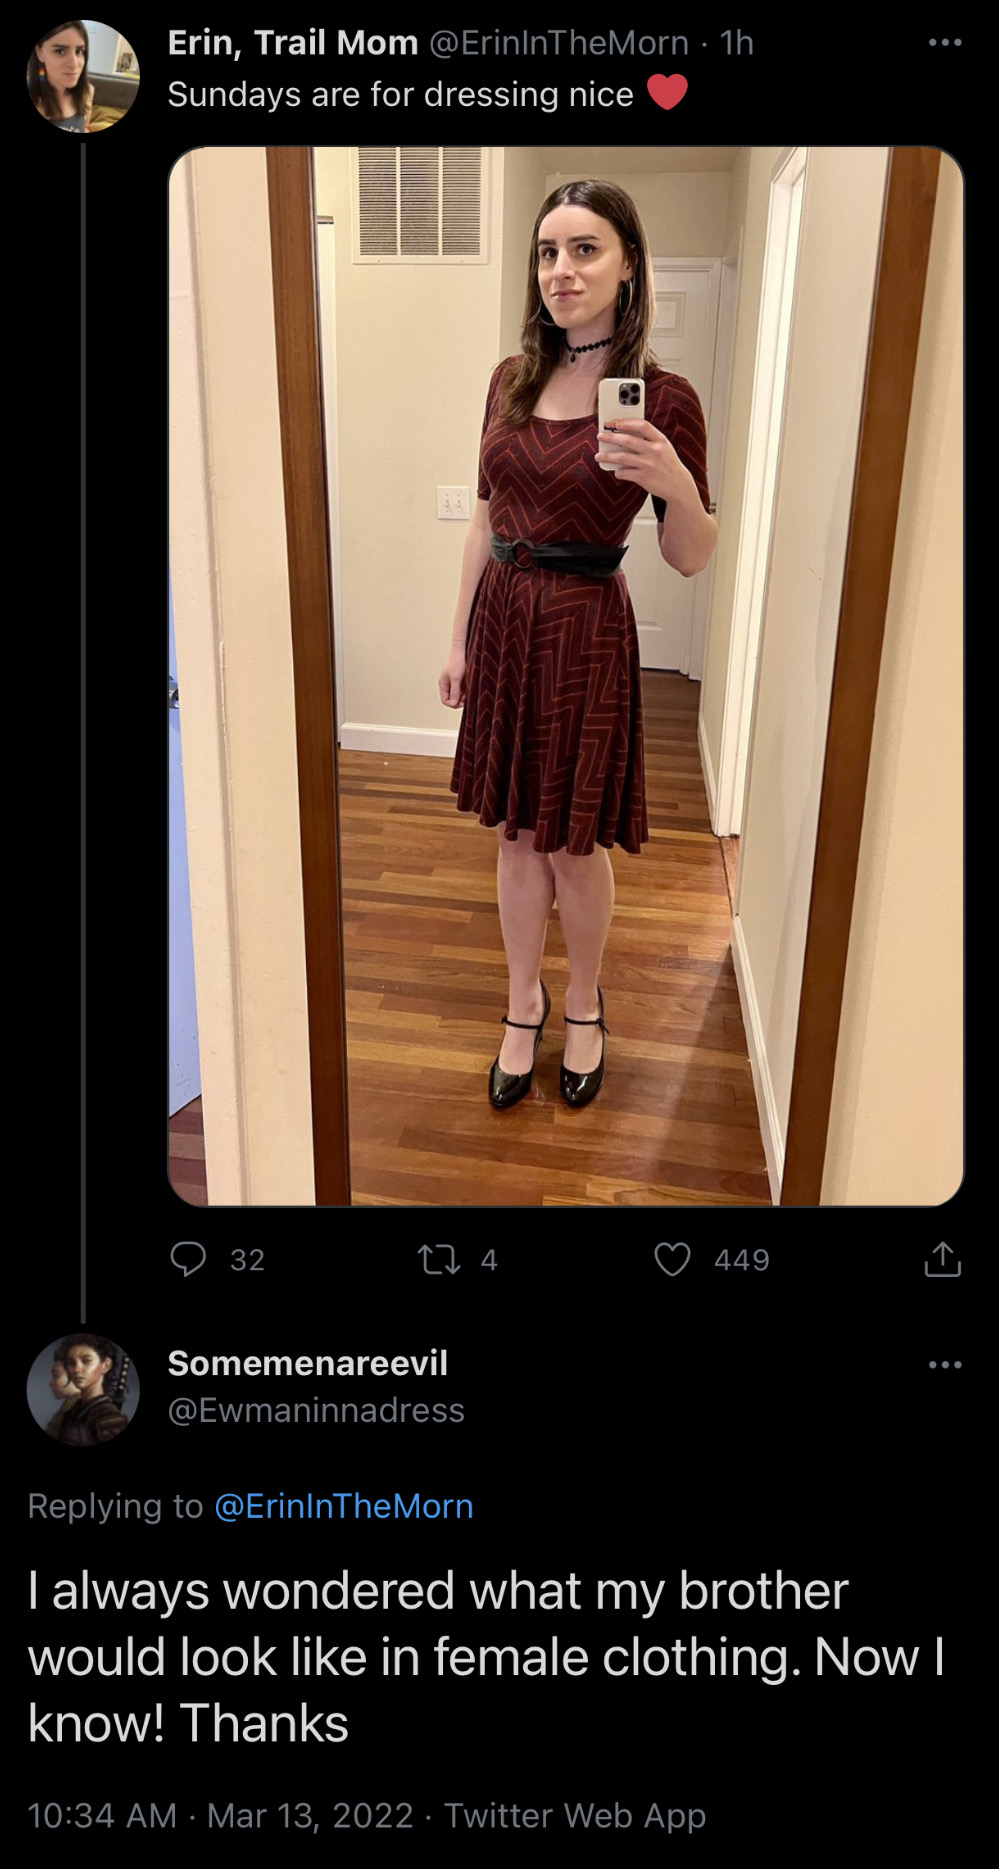Like the tweet with the heart icon
The width and height of the screenshot is (999, 1869).
pos(672,1259)
